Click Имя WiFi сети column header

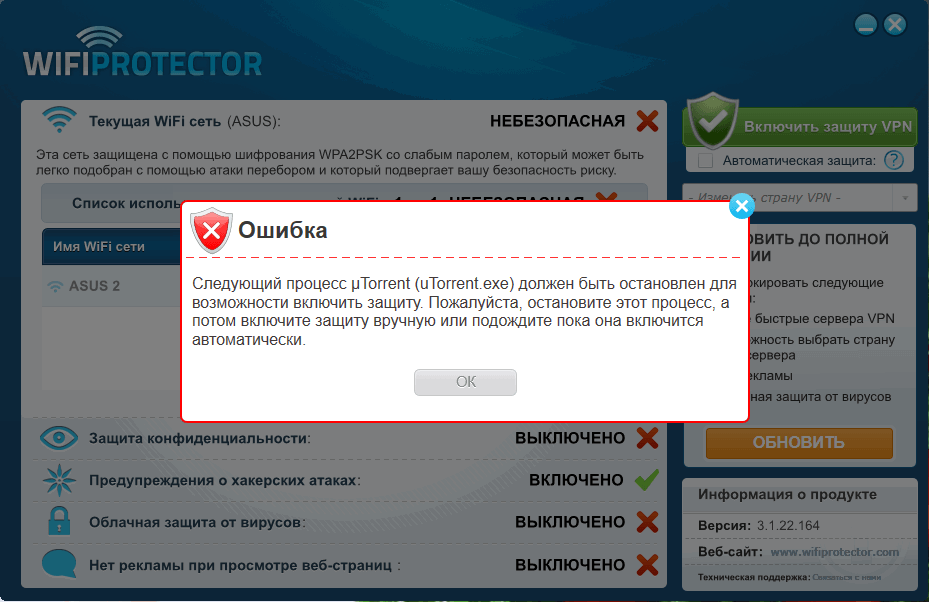tap(99, 246)
